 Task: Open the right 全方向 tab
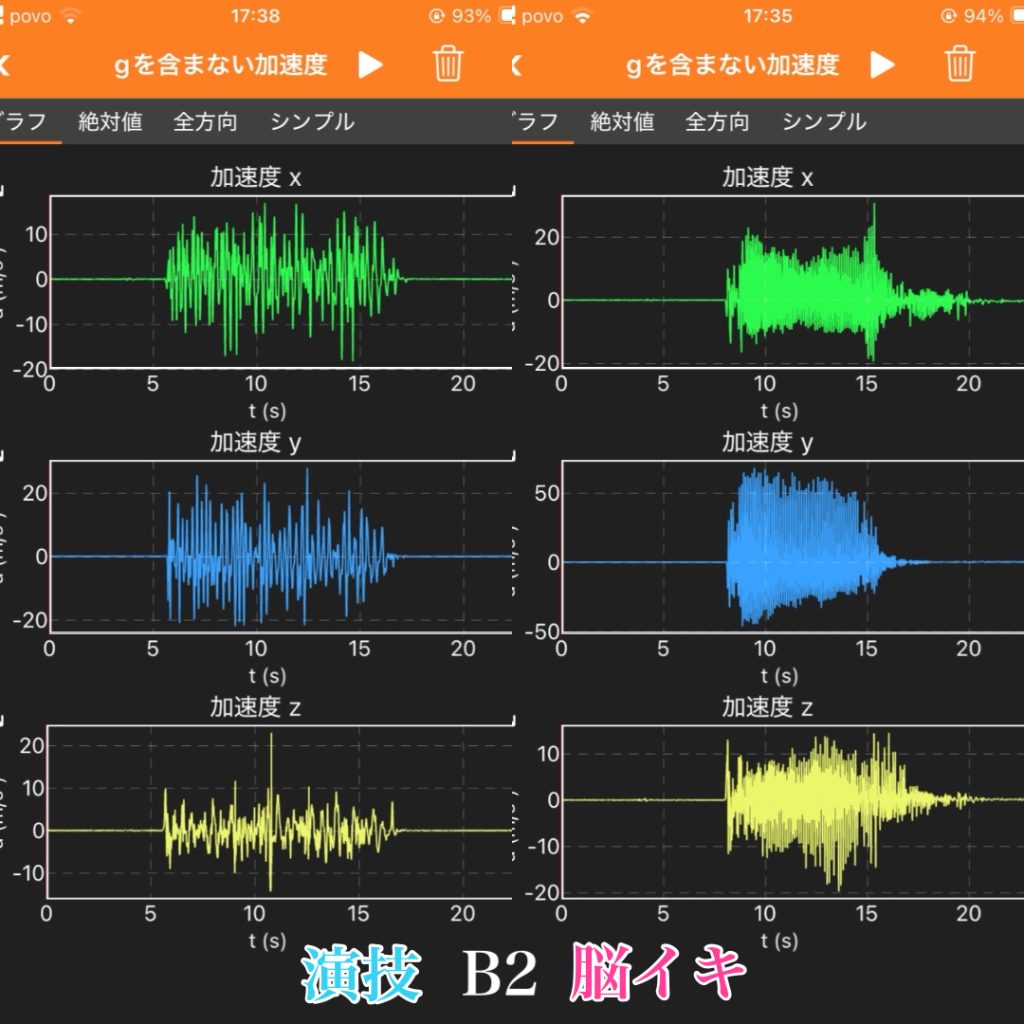click(717, 122)
